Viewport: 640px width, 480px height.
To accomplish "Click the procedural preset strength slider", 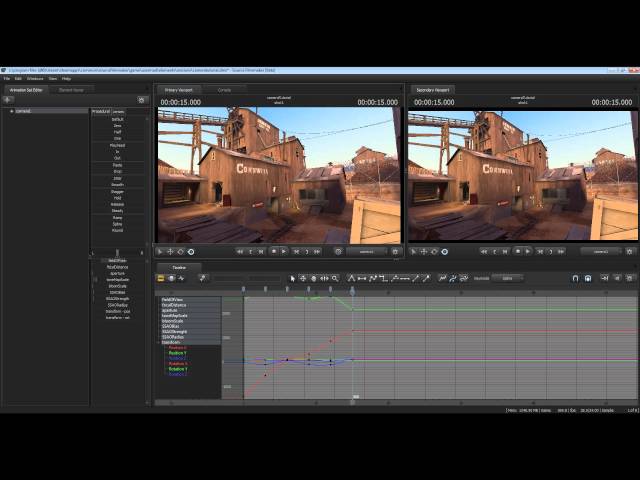I will (x=118, y=253).
